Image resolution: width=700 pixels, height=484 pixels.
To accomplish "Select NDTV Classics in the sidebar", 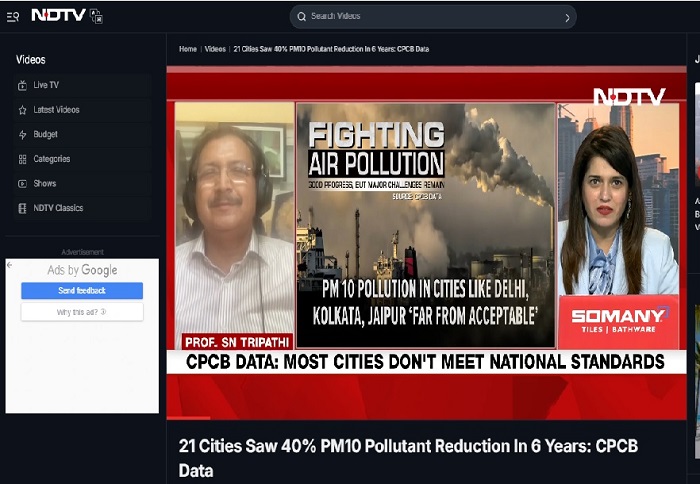I will coord(58,208).
